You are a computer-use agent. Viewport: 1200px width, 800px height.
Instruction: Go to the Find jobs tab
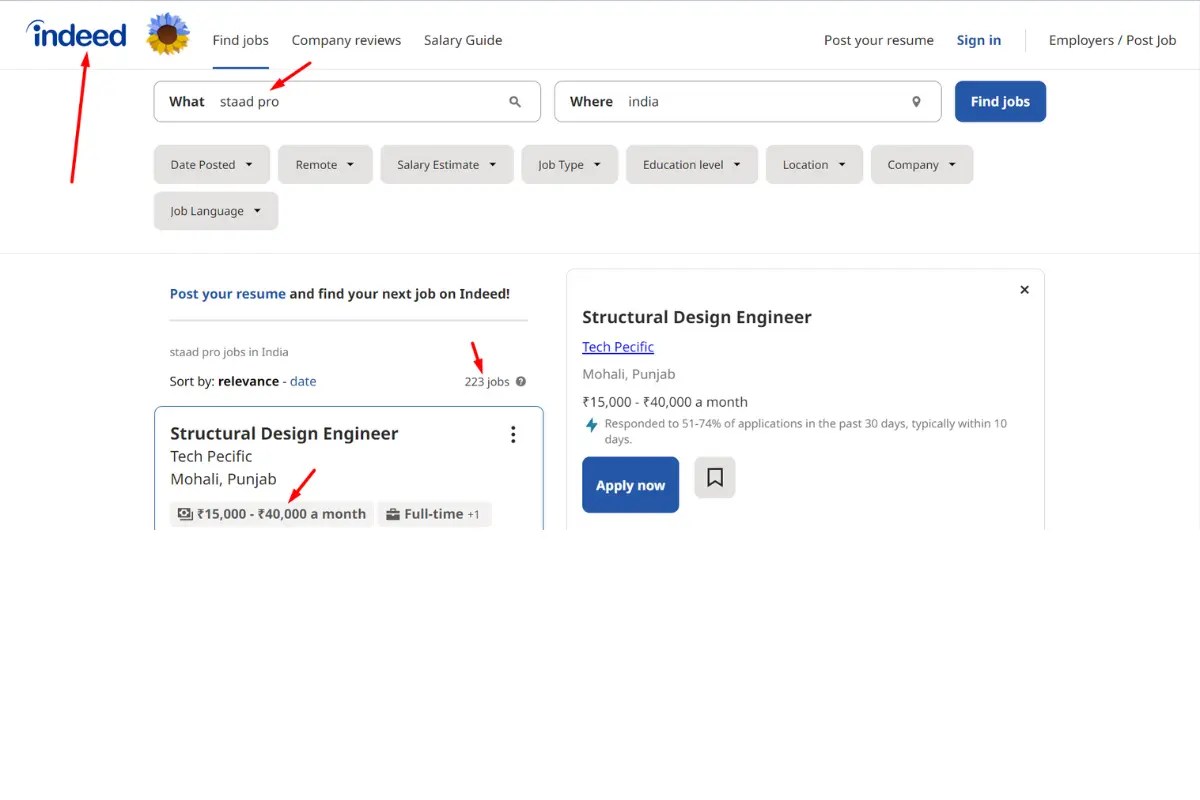point(241,40)
